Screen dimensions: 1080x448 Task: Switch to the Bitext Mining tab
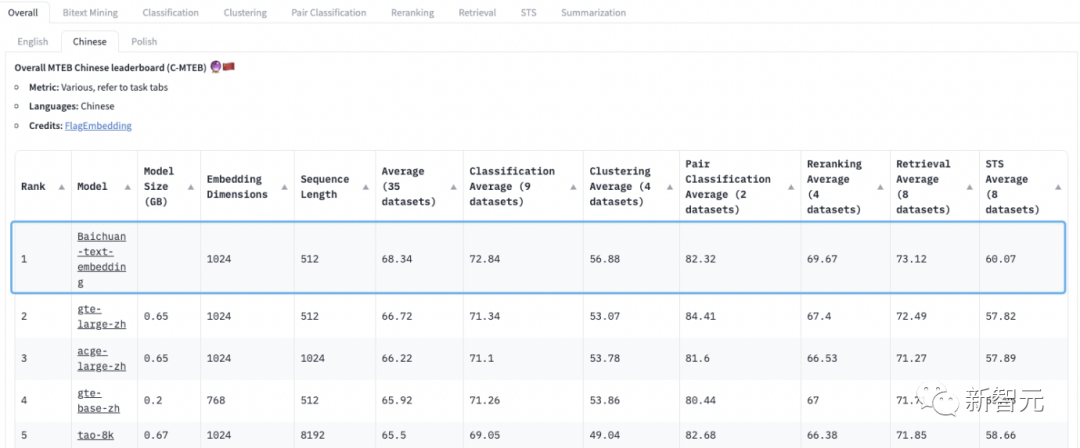(90, 13)
